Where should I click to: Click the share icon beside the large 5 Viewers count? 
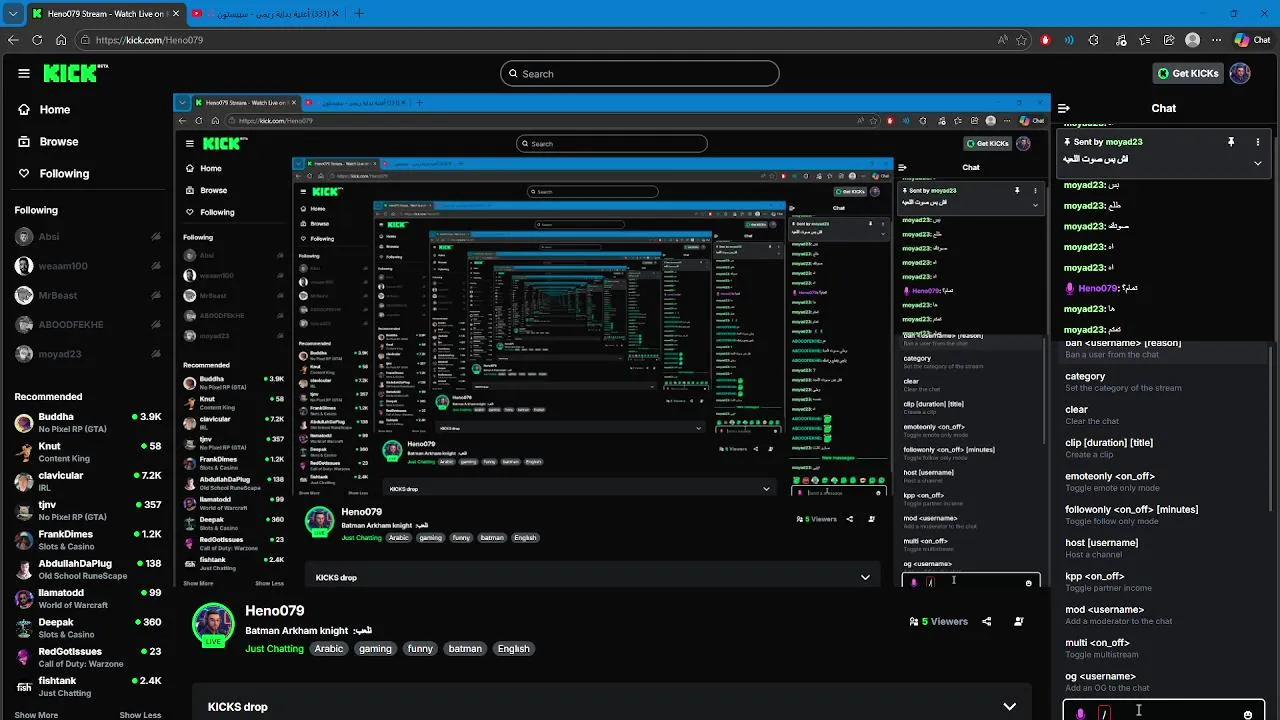point(986,621)
